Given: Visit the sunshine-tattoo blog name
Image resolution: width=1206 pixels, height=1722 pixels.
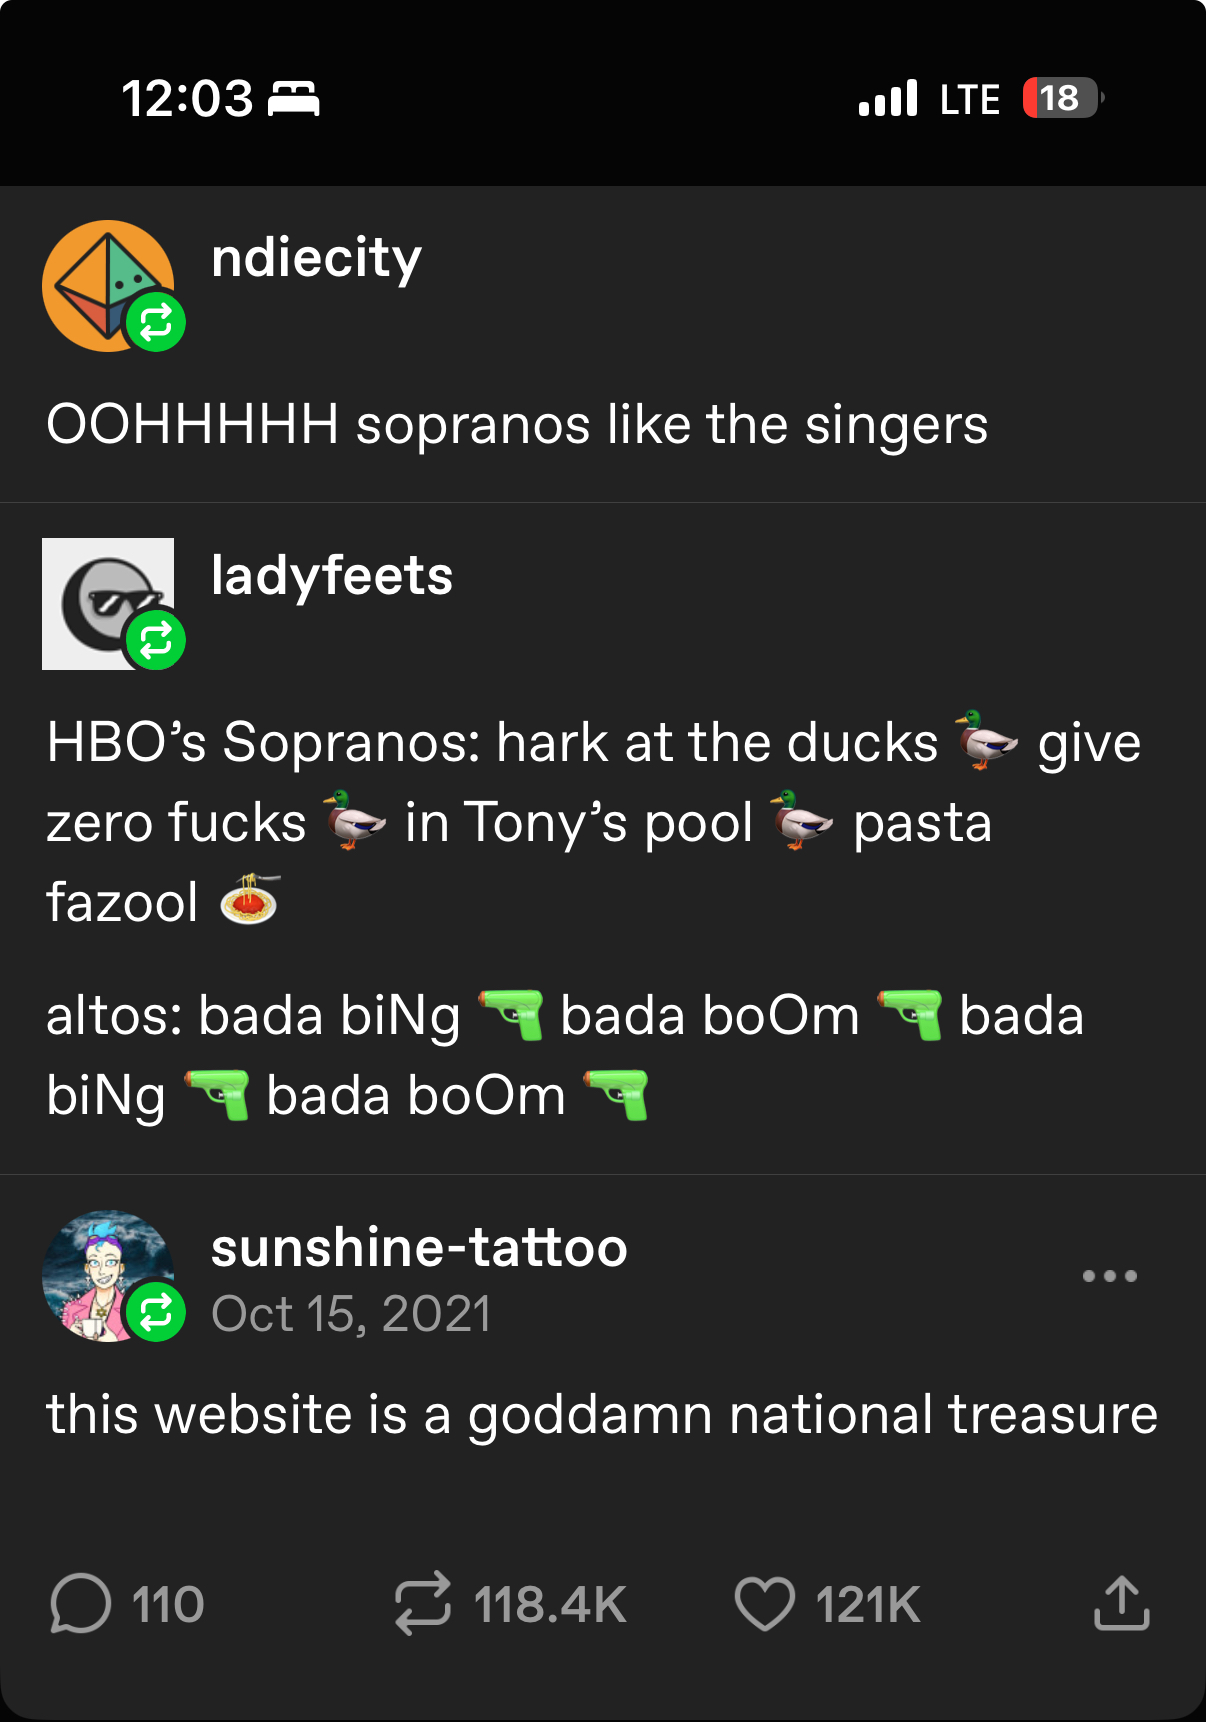Looking at the screenshot, I should pos(419,1248).
